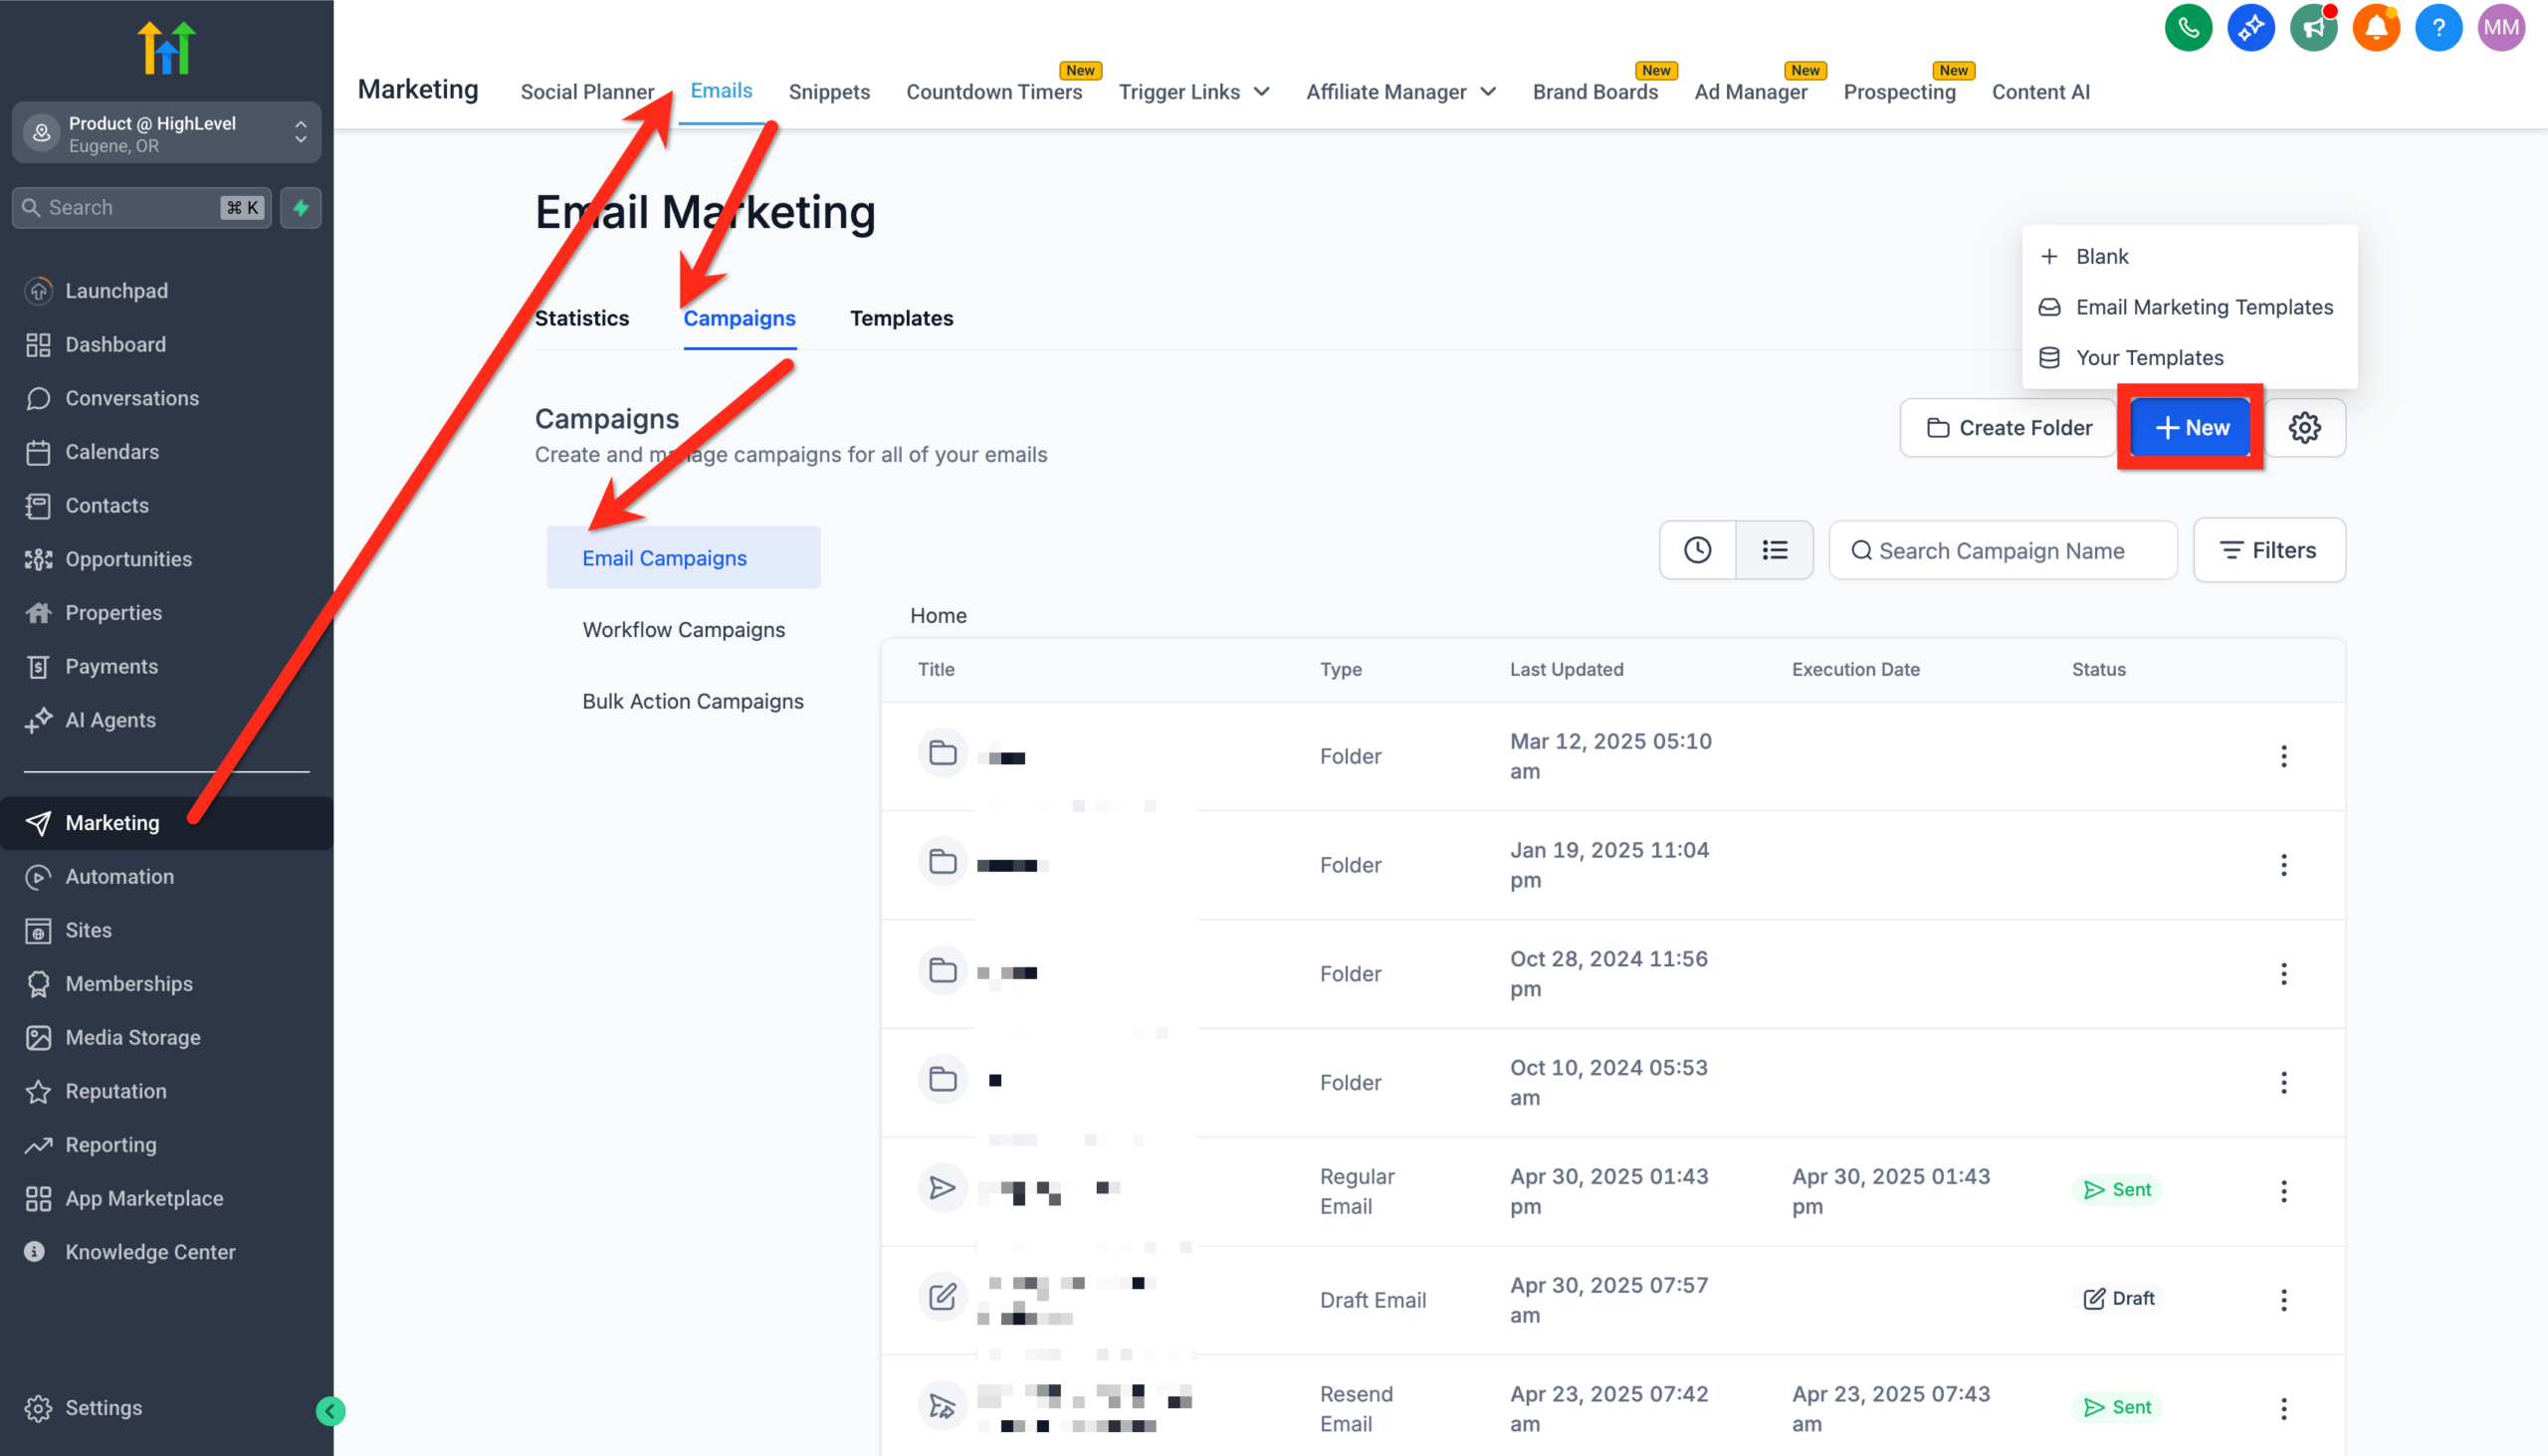
Task: Click the help question mark icon
Action: [x=2438, y=27]
